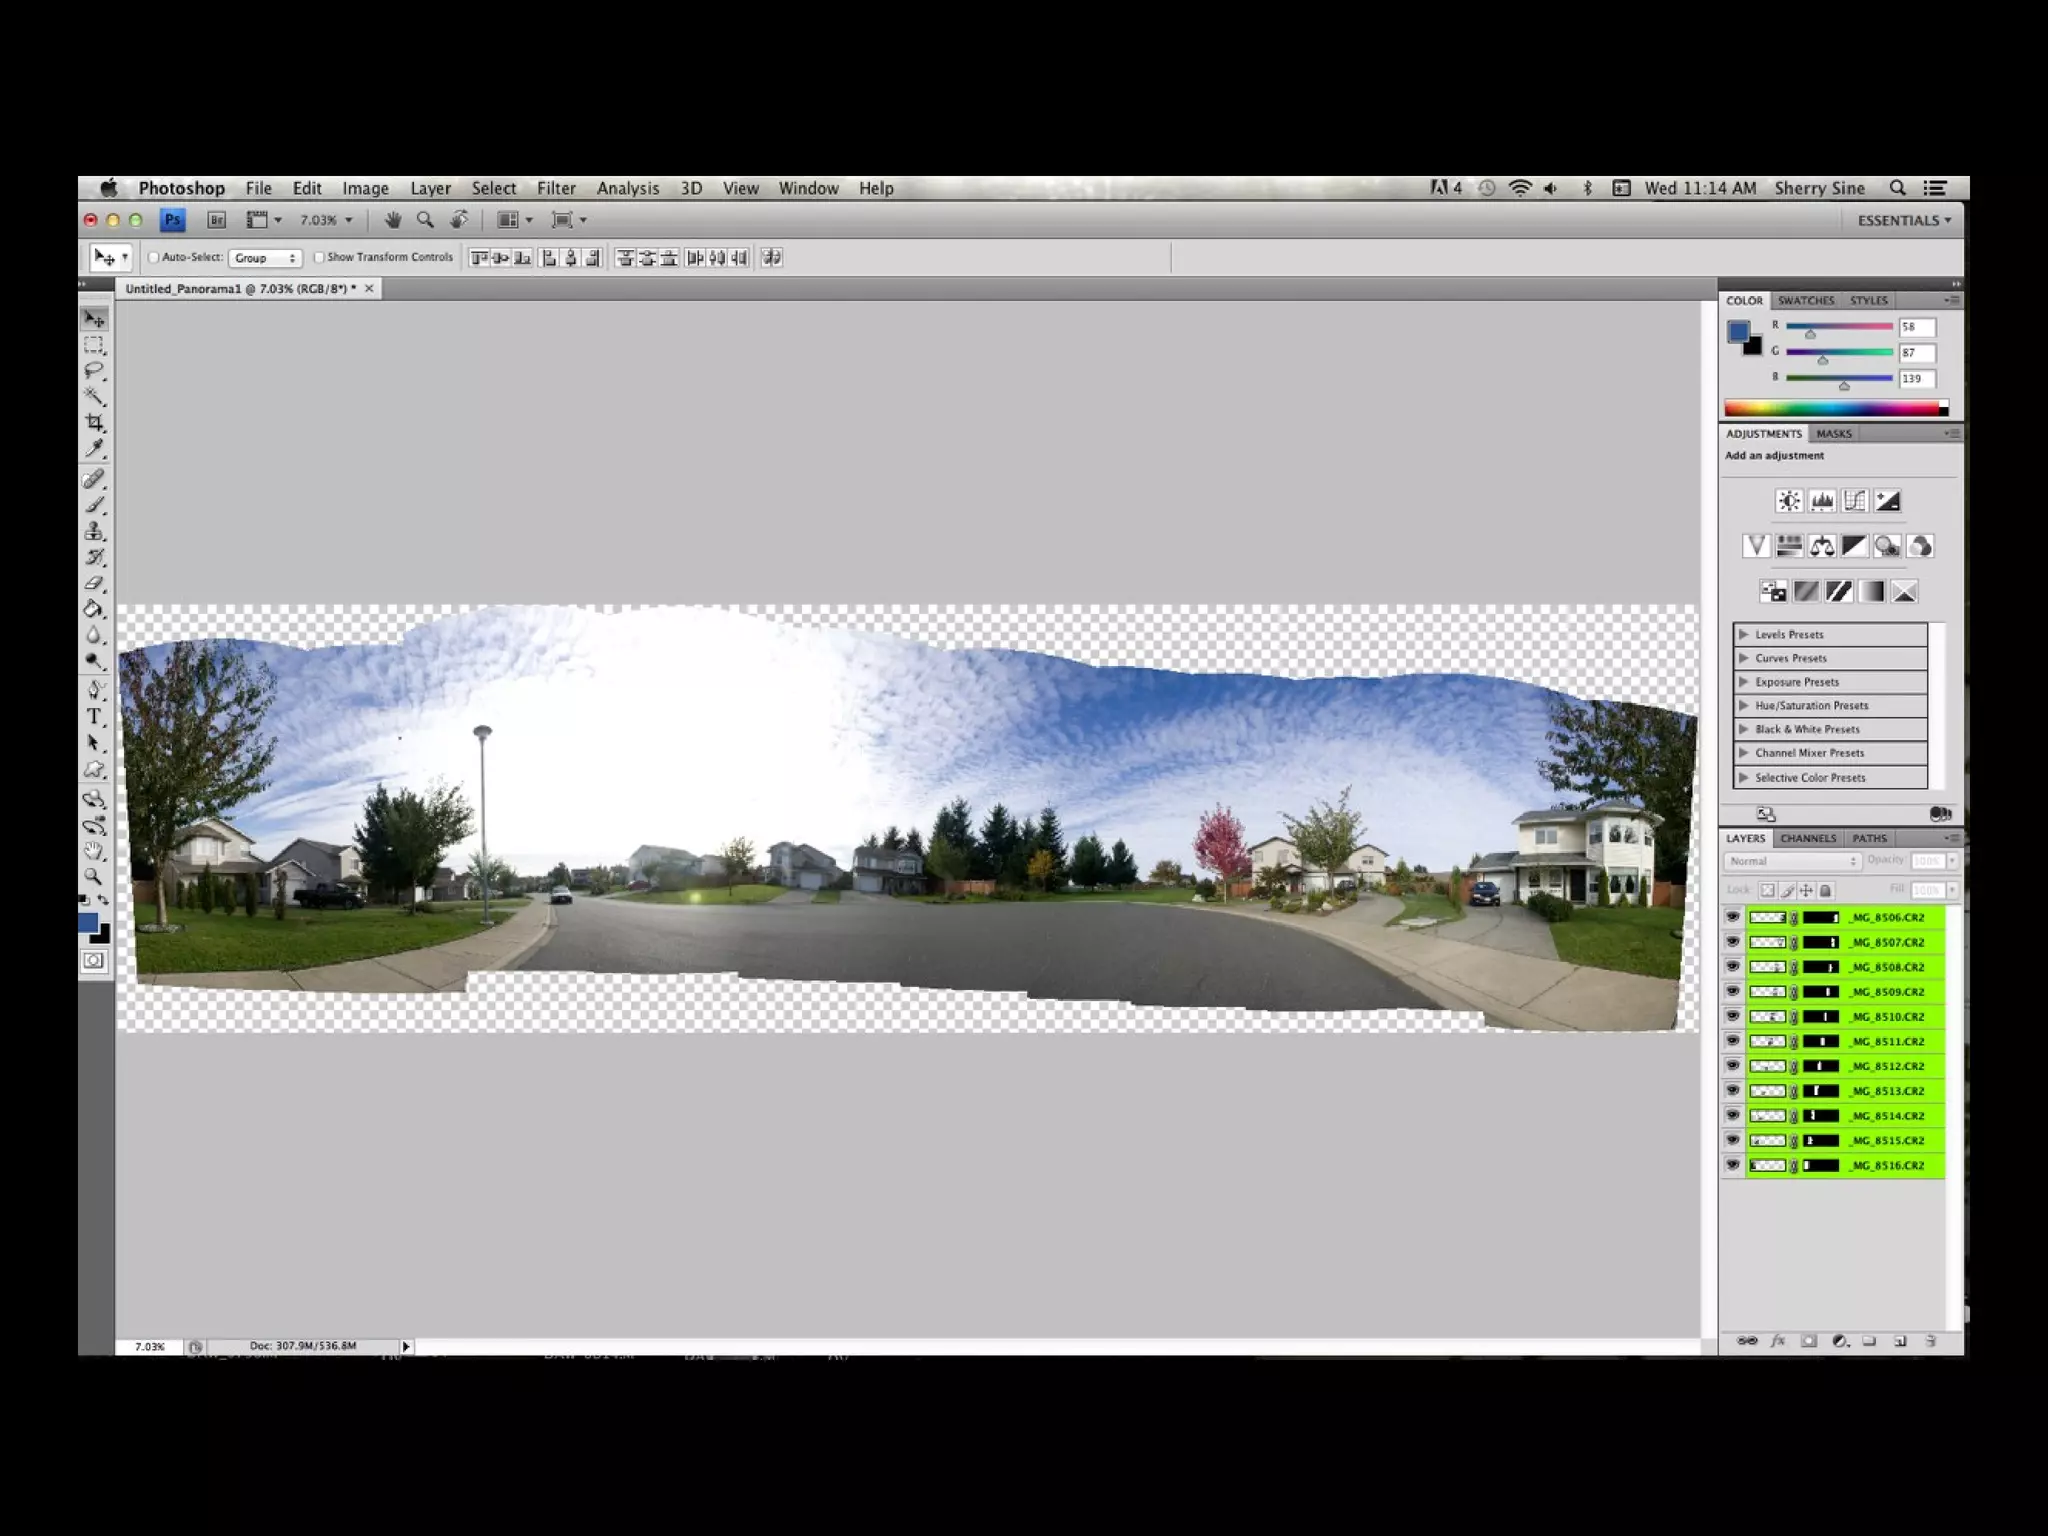Viewport: 2048px width, 1536px height.
Task: Select the Clone Stamp tool
Action: tap(95, 531)
